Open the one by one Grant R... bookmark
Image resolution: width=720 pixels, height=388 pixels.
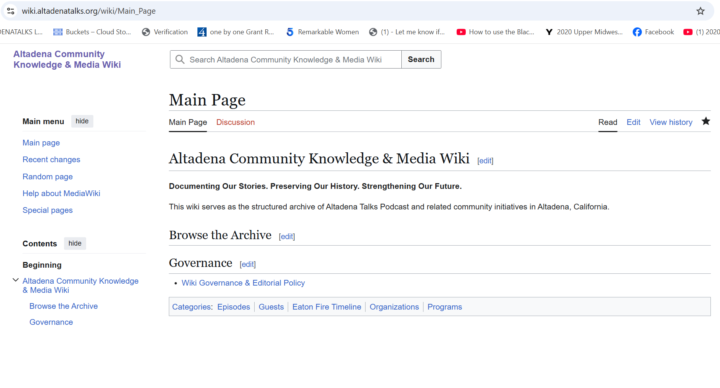[236, 32]
